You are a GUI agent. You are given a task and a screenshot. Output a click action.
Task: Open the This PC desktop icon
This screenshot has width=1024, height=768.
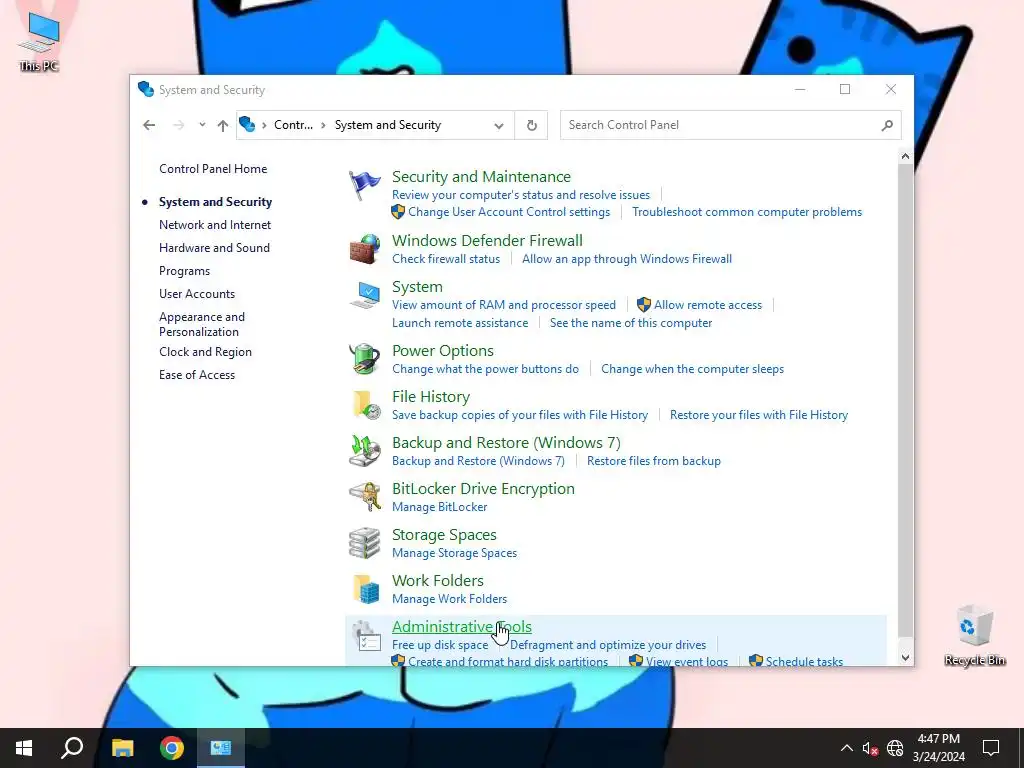(39, 42)
